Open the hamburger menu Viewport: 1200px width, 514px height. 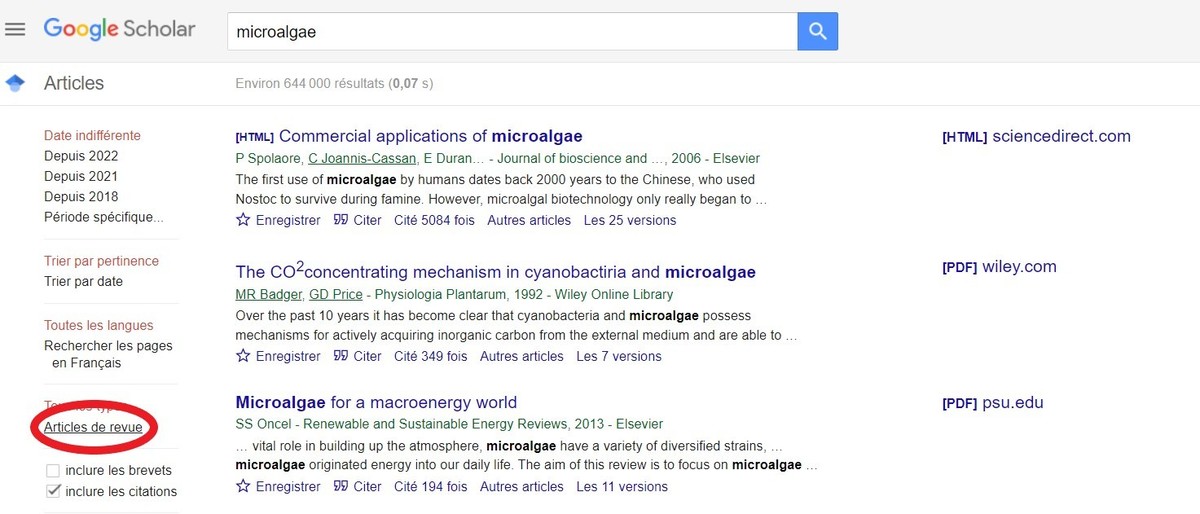[15, 29]
